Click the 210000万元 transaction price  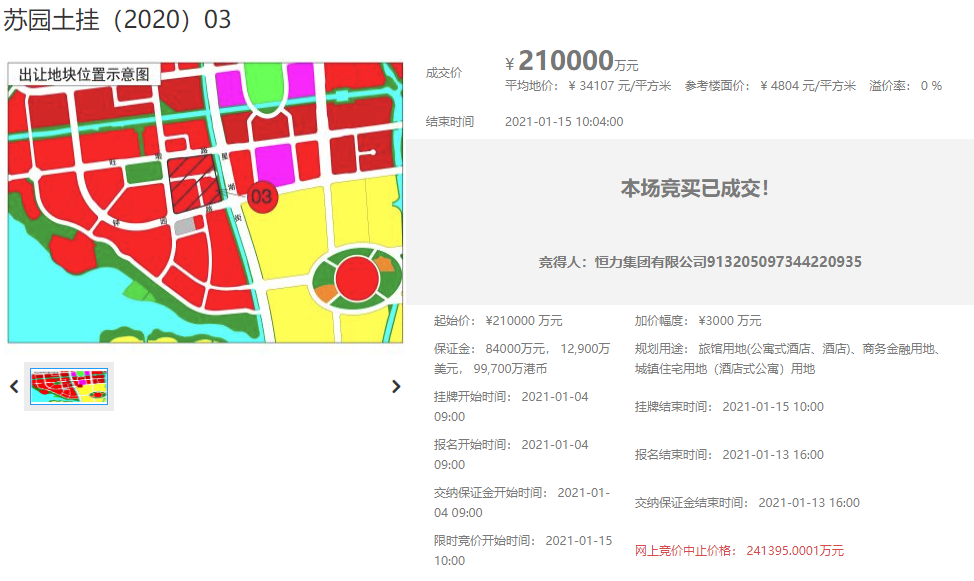coord(577,62)
